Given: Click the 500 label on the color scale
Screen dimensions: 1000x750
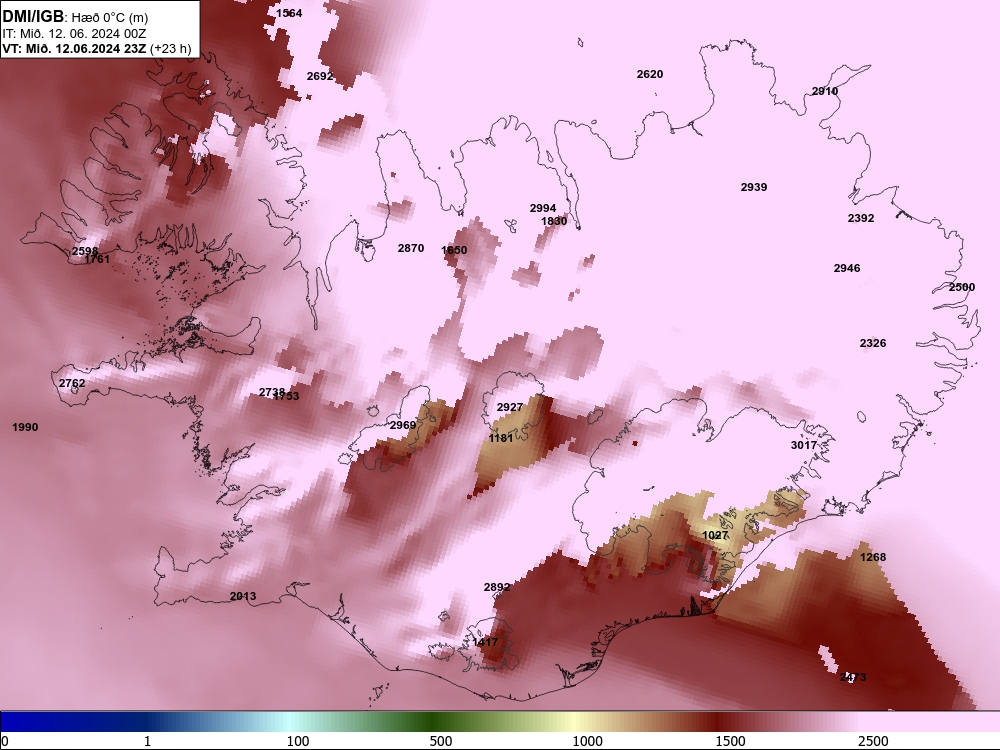Looking at the screenshot, I should click(441, 741).
